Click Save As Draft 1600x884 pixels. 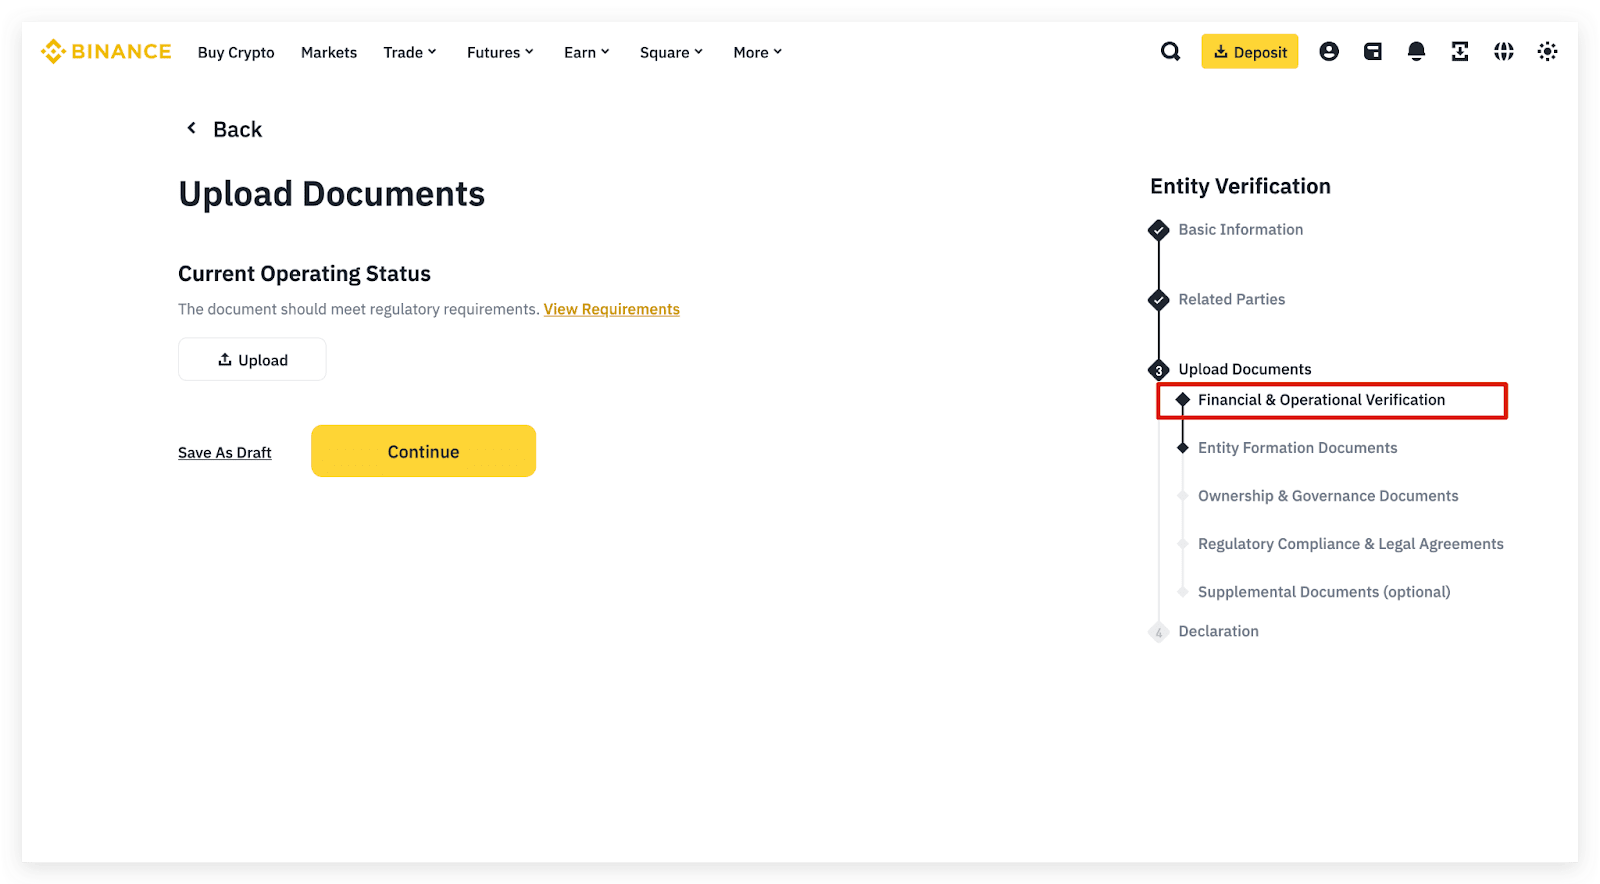[225, 453]
